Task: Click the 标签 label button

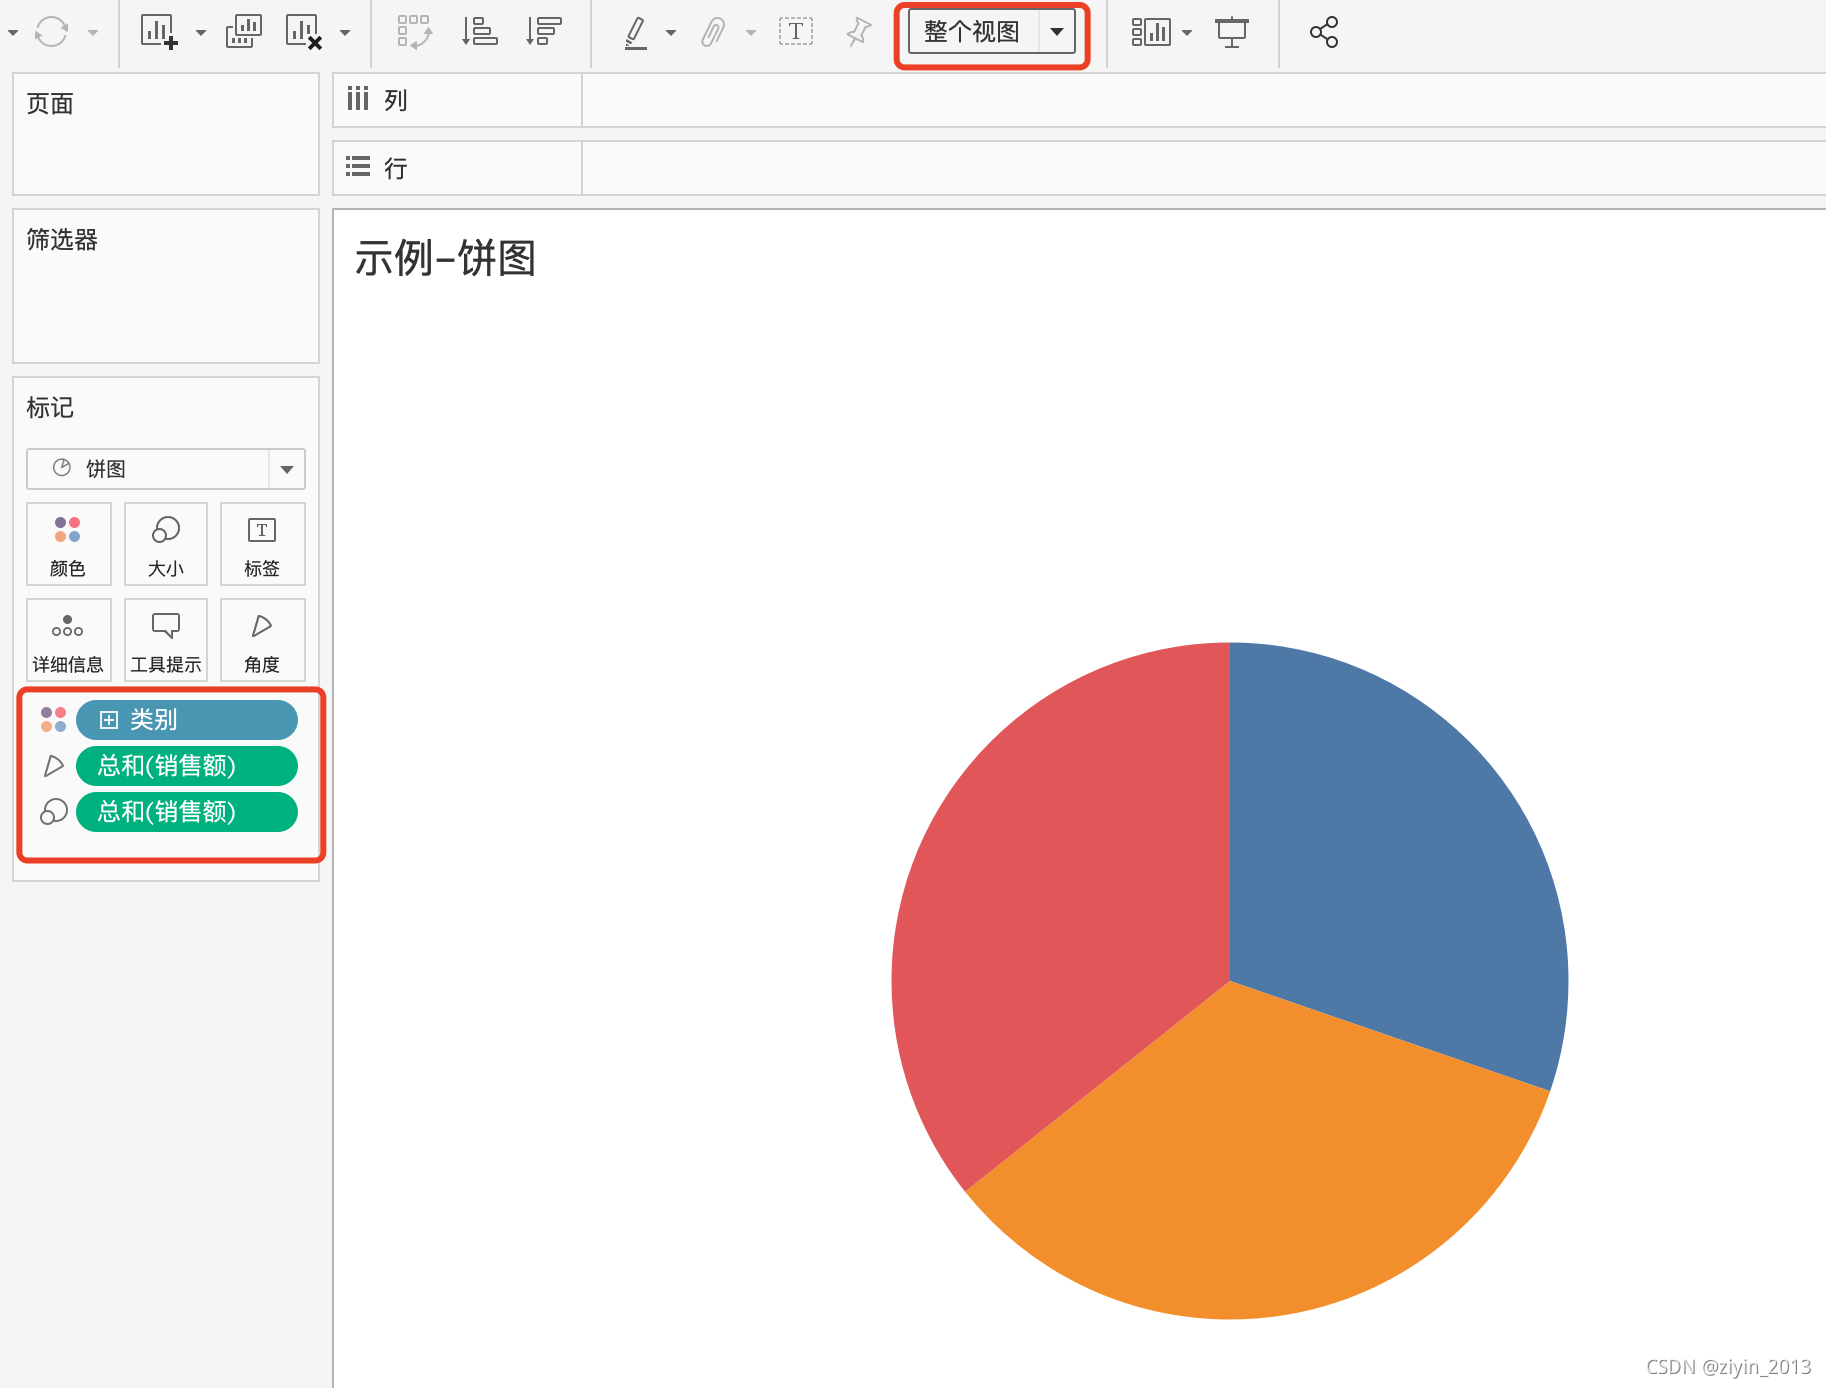Action: point(262,544)
